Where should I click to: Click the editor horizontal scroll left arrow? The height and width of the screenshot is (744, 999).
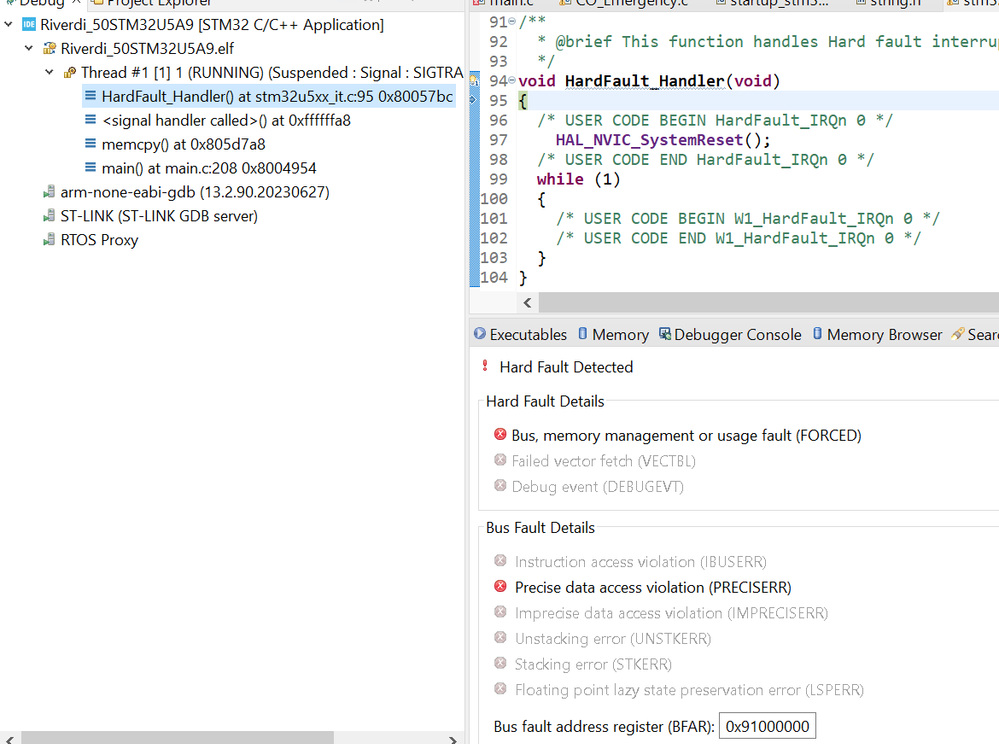(527, 303)
